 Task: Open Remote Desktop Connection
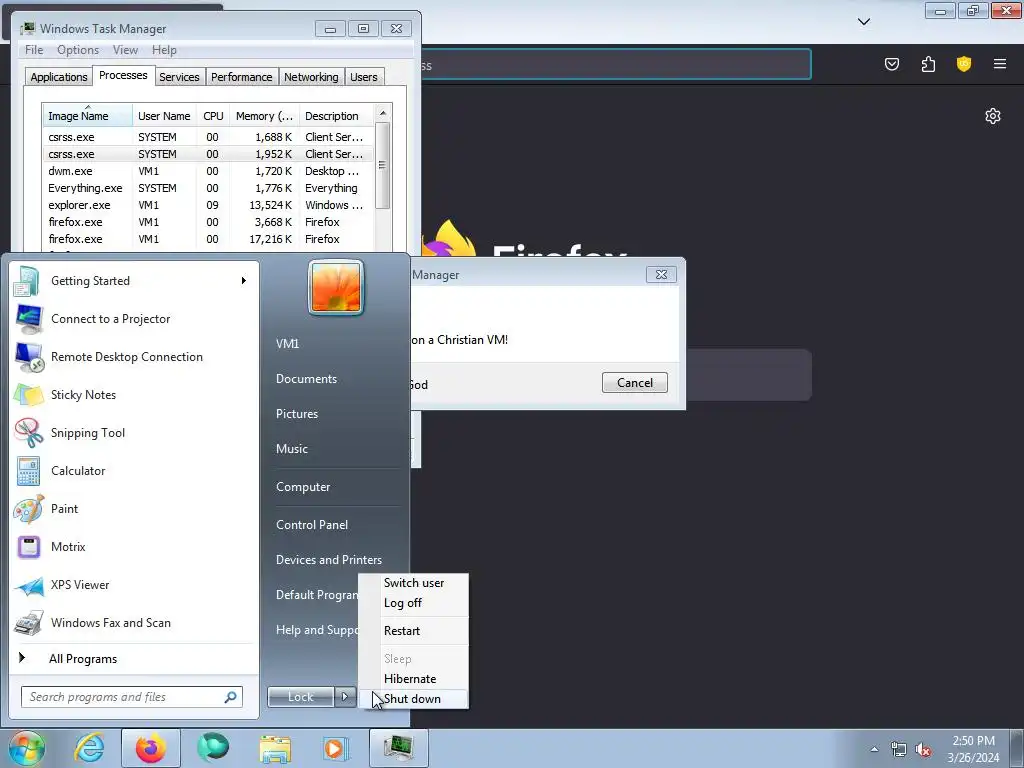(134, 357)
